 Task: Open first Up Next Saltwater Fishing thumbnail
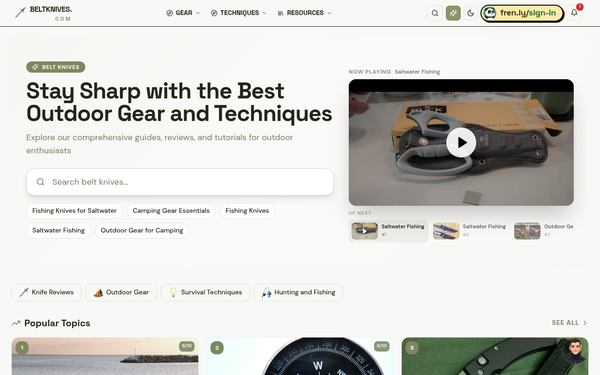pyautogui.click(x=388, y=231)
